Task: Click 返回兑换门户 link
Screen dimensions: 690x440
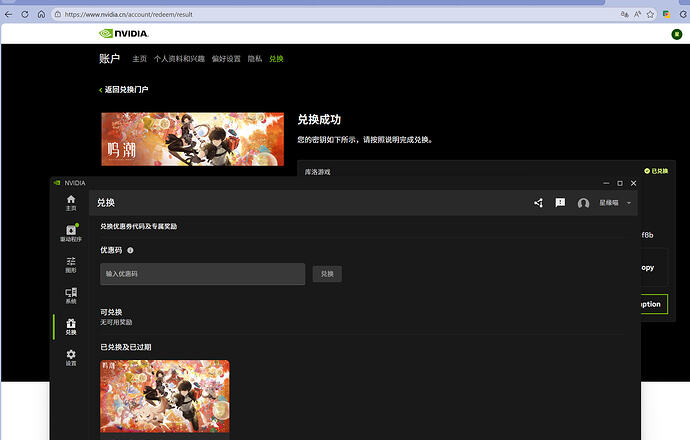Action: coord(124,90)
